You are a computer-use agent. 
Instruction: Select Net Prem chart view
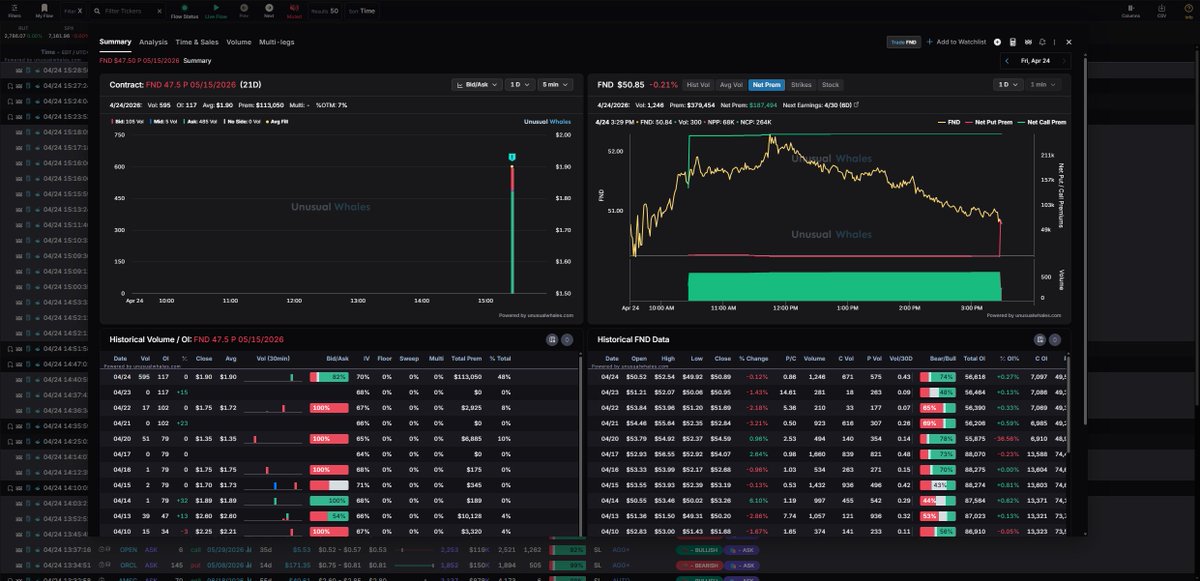(766, 85)
